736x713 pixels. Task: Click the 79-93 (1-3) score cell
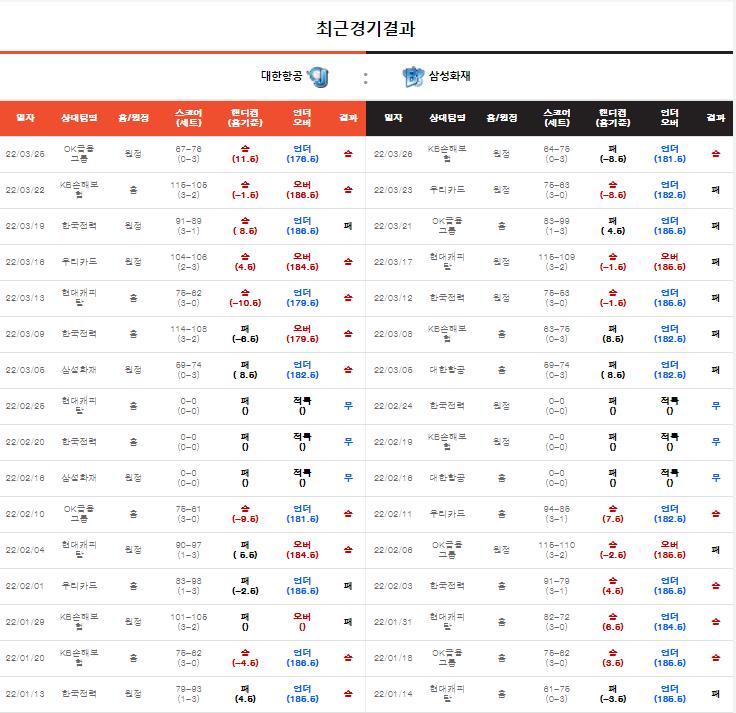189,694
